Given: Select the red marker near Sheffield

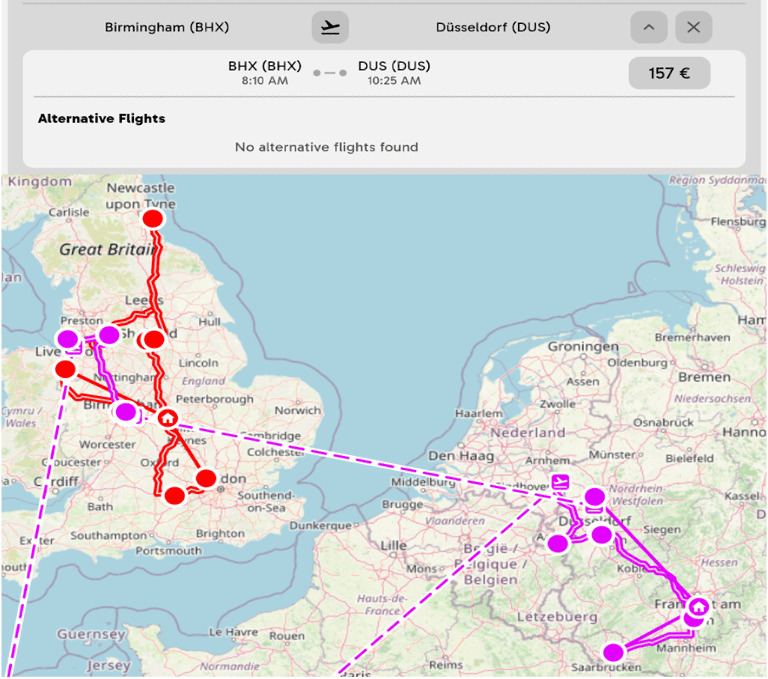Looking at the screenshot, I should coord(154,340).
